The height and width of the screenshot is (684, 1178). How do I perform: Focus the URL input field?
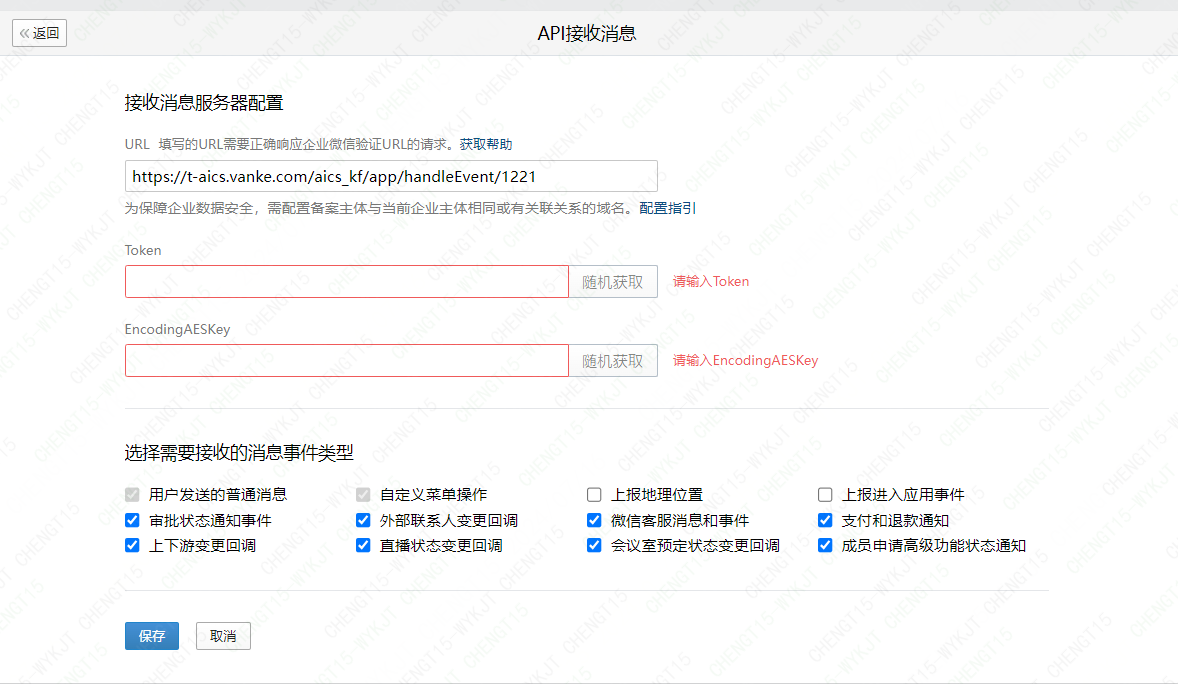[391, 176]
